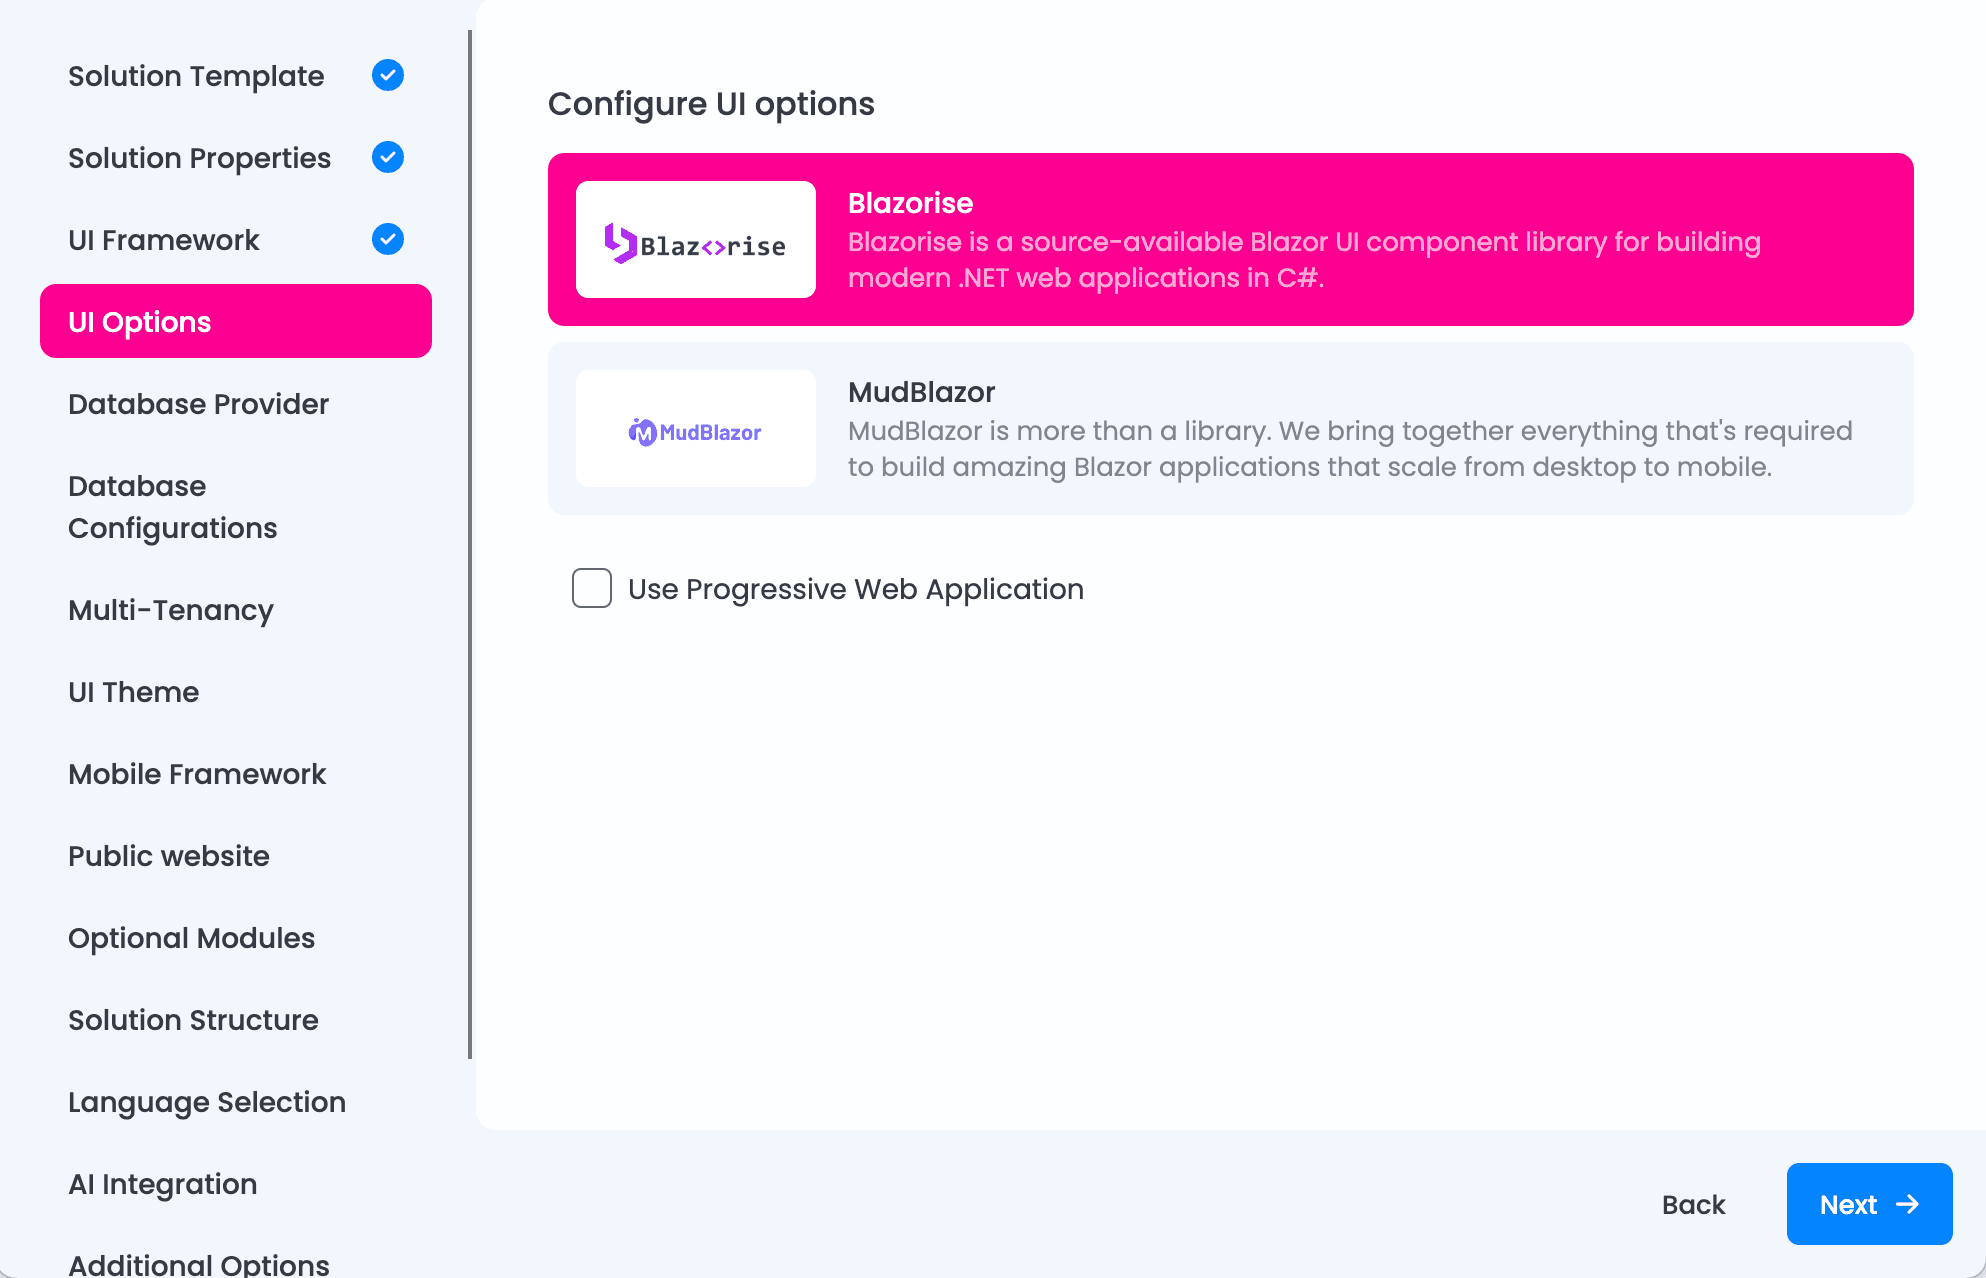Click the MudBlazor description text
This screenshot has width=1986, height=1278.
point(1350,449)
